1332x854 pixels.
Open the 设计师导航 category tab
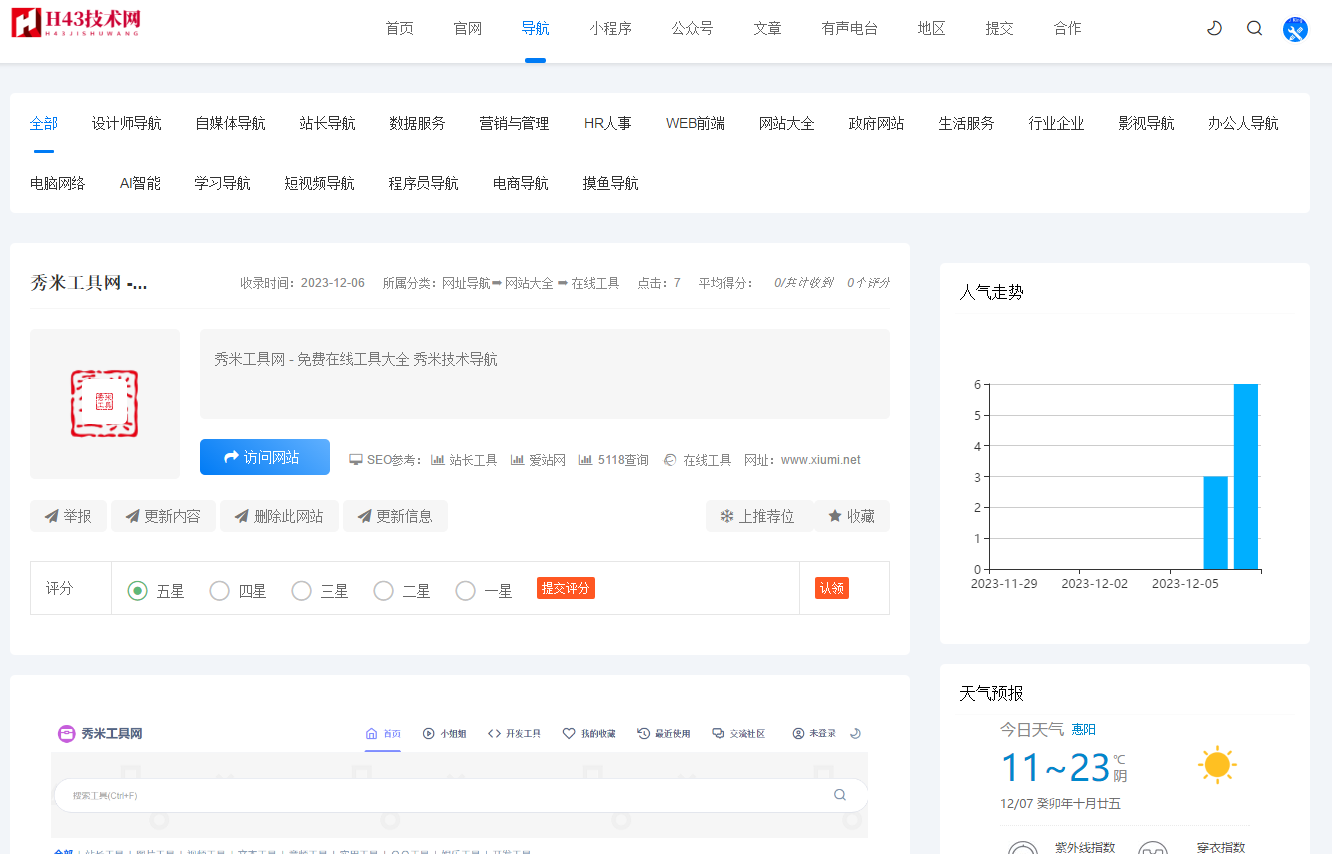coord(126,123)
